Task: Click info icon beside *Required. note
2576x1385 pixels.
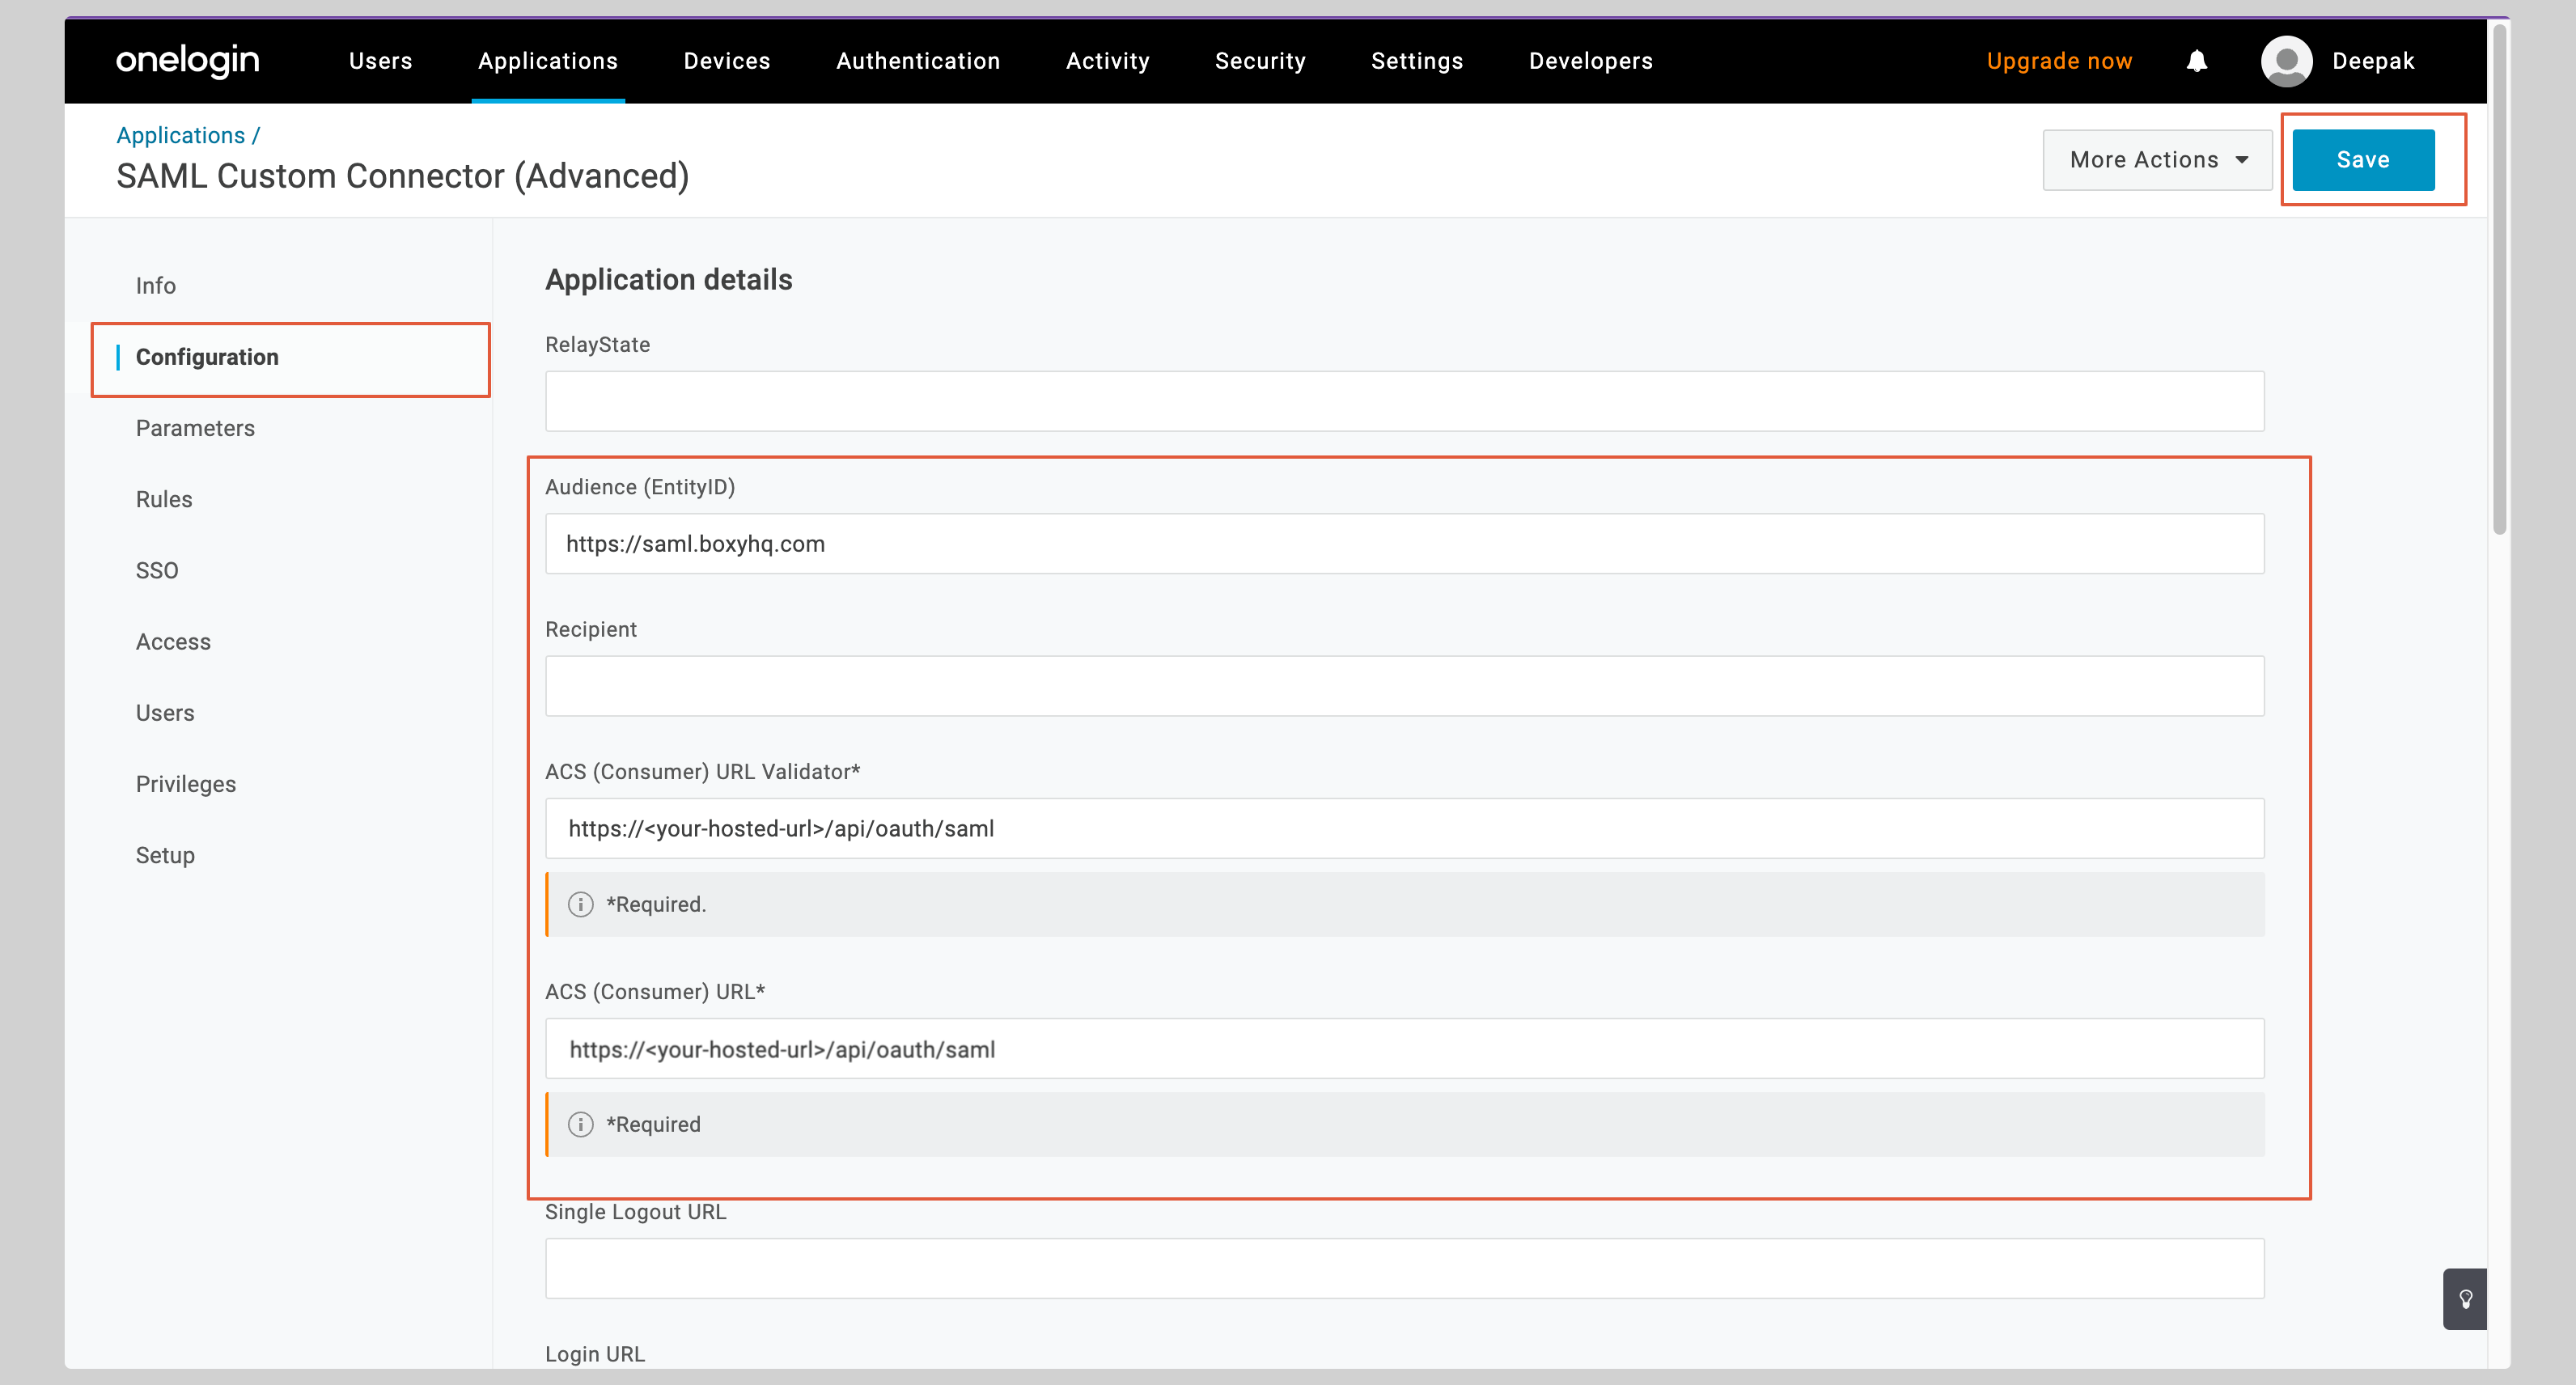Action: pos(580,904)
